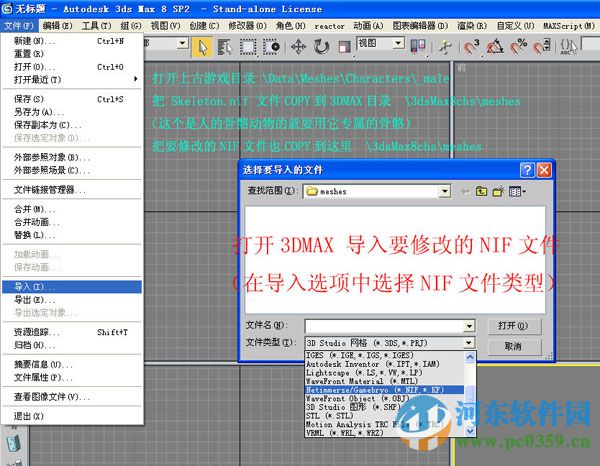600x466 pixels.
Task: Toggle the Percent Snap icon
Action: pos(518,47)
